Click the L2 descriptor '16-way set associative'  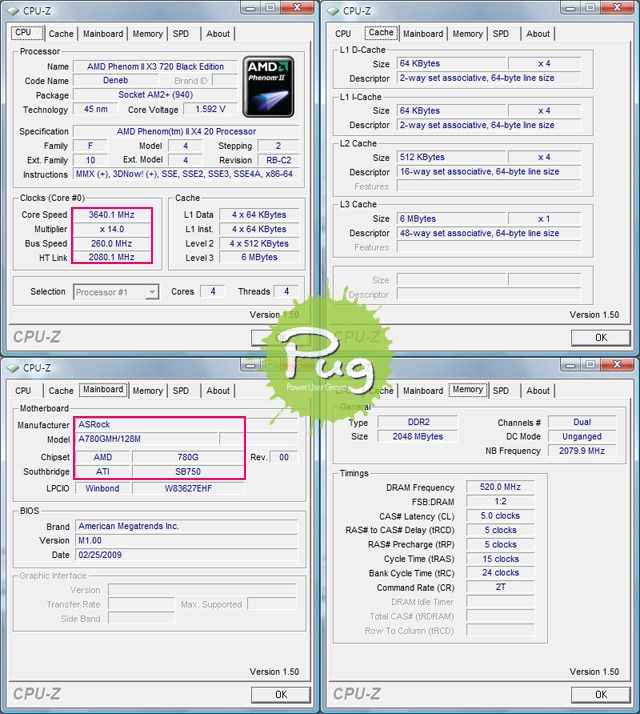(x=488, y=172)
